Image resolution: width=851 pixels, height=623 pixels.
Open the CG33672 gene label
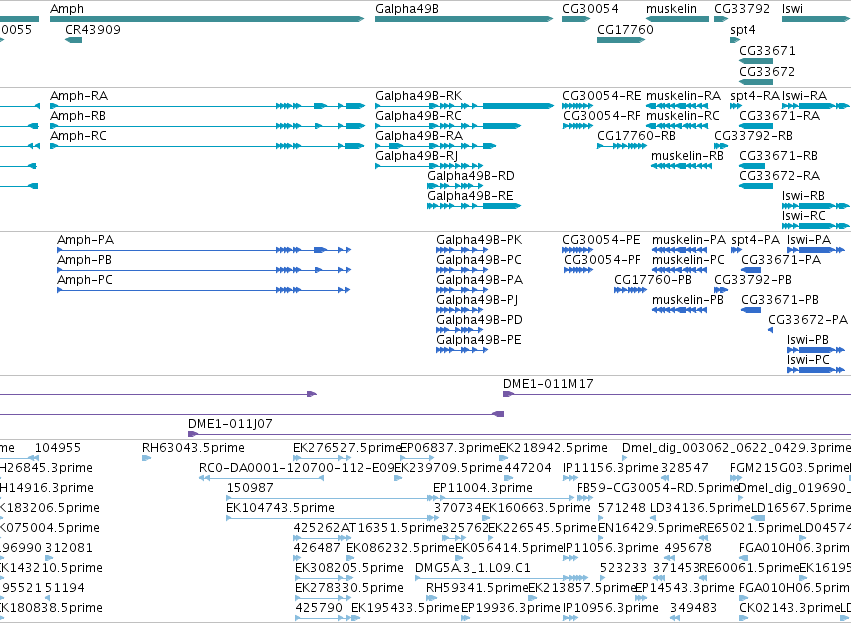click(x=767, y=72)
